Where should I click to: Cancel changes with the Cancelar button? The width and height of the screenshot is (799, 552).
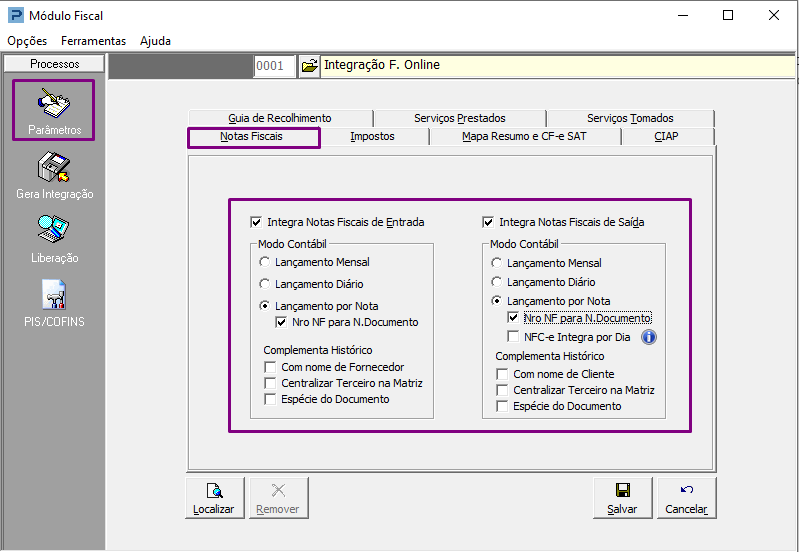click(x=686, y=498)
